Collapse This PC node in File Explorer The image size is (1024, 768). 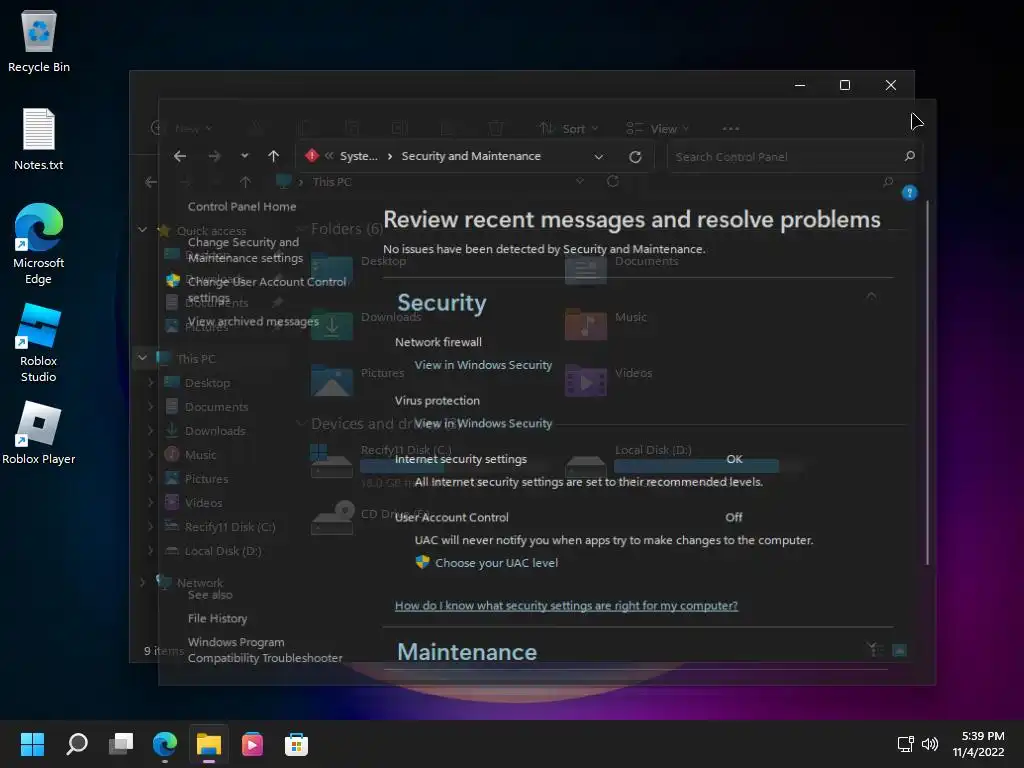point(142,358)
